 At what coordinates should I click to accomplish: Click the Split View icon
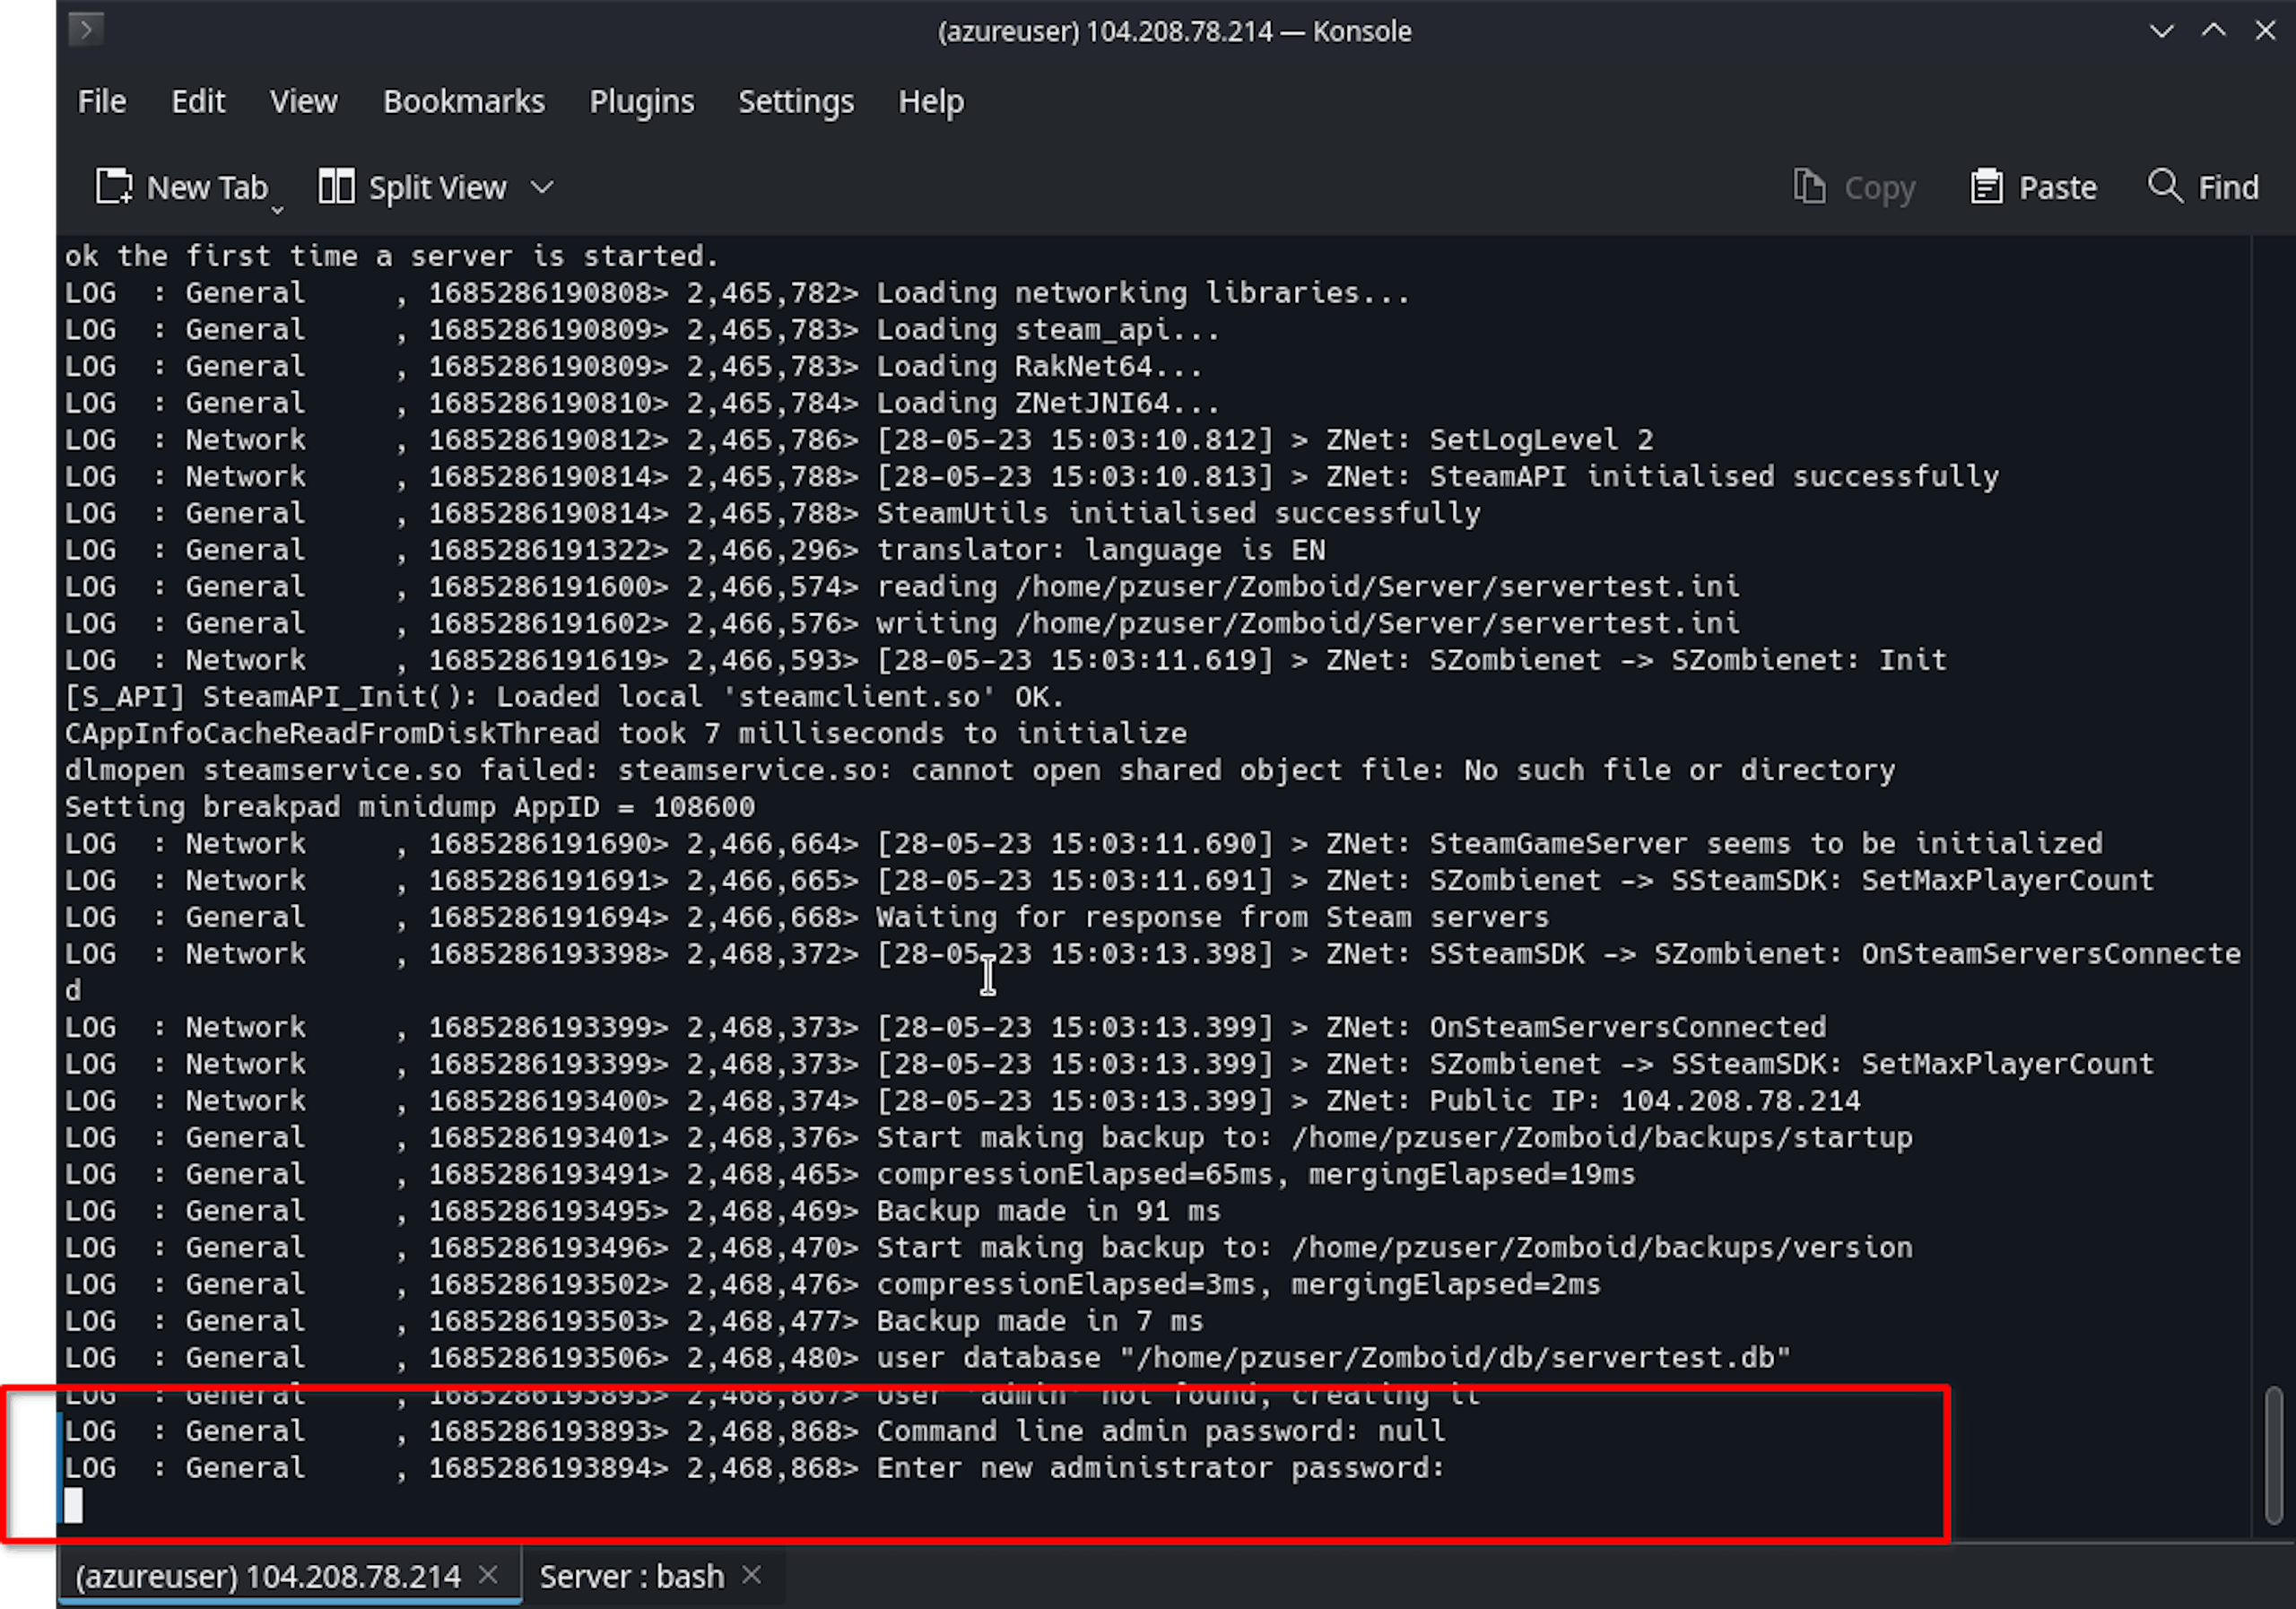pyautogui.click(x=336, y=186)
